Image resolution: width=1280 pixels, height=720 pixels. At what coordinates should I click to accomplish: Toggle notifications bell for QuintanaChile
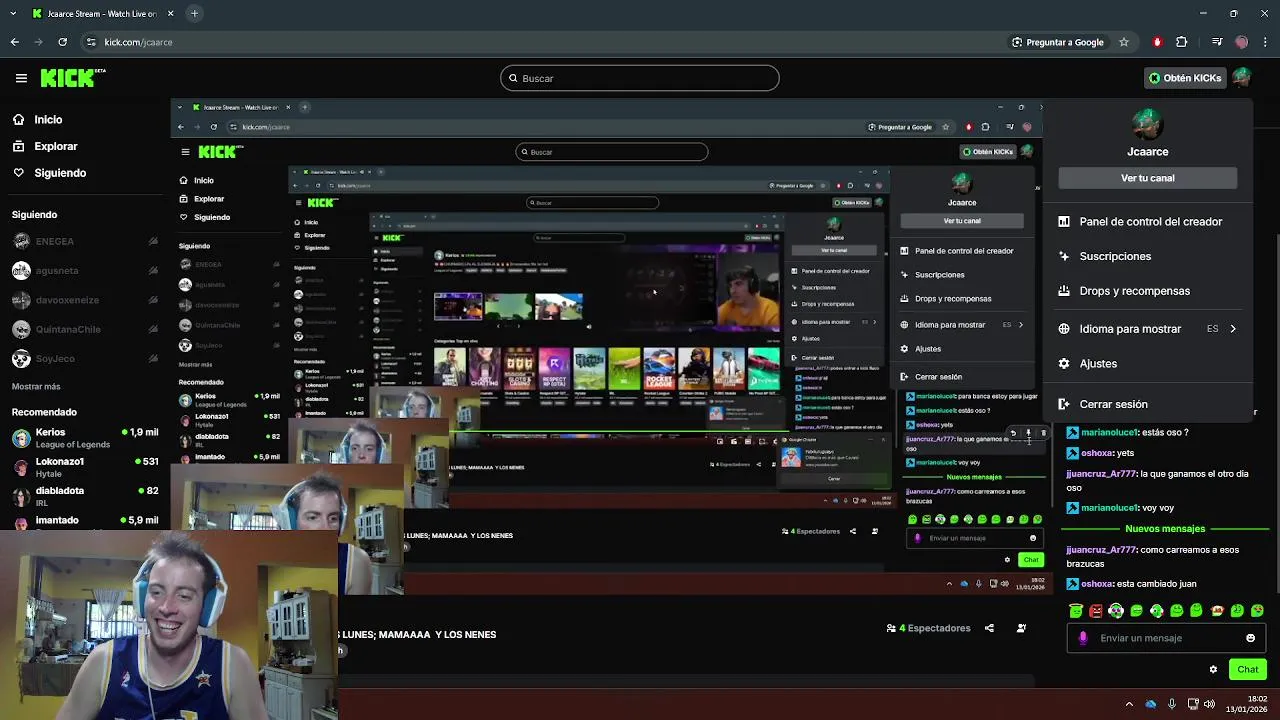153,329
